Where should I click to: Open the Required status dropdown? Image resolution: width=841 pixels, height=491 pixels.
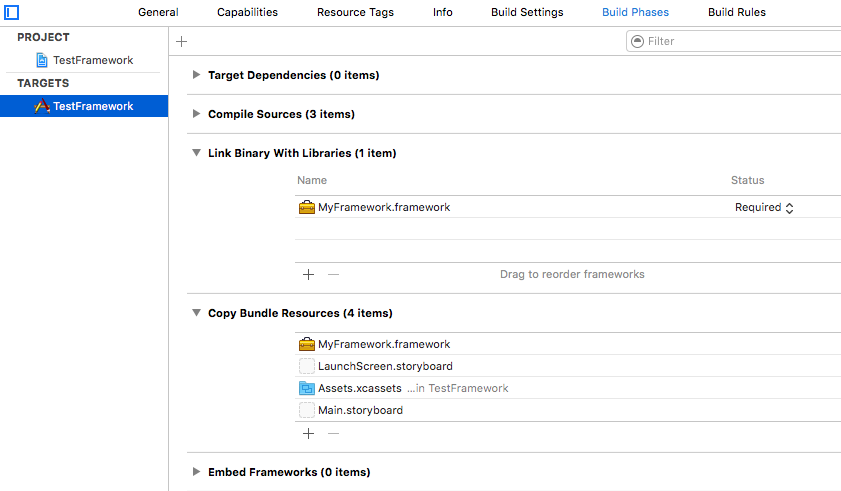pyautogui.click(x=765, y=207)
